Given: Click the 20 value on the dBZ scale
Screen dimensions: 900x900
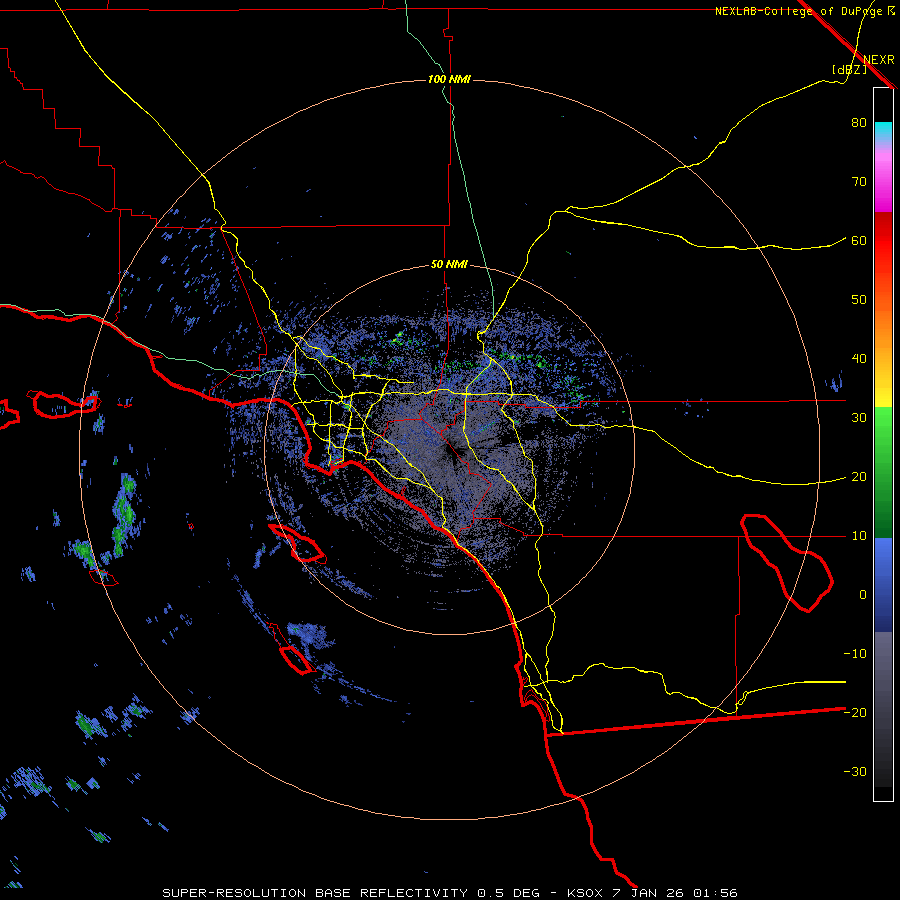Looking at the screenshot, I should pyautogui.click(x=859, y=477).
